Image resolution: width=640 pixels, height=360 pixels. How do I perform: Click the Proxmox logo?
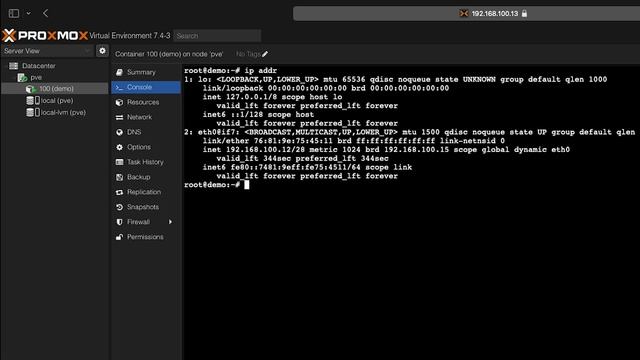(x=45, y=36)
